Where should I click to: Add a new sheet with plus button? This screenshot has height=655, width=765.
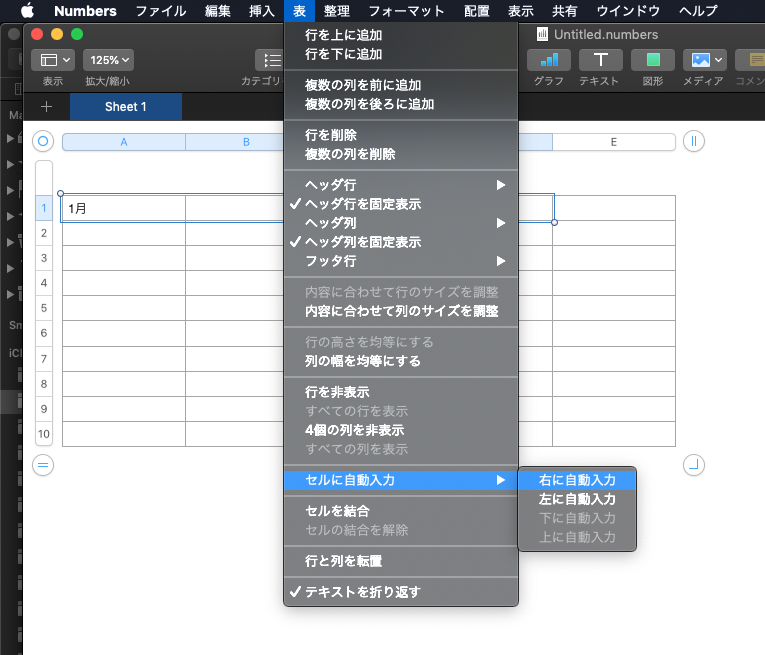46,106
